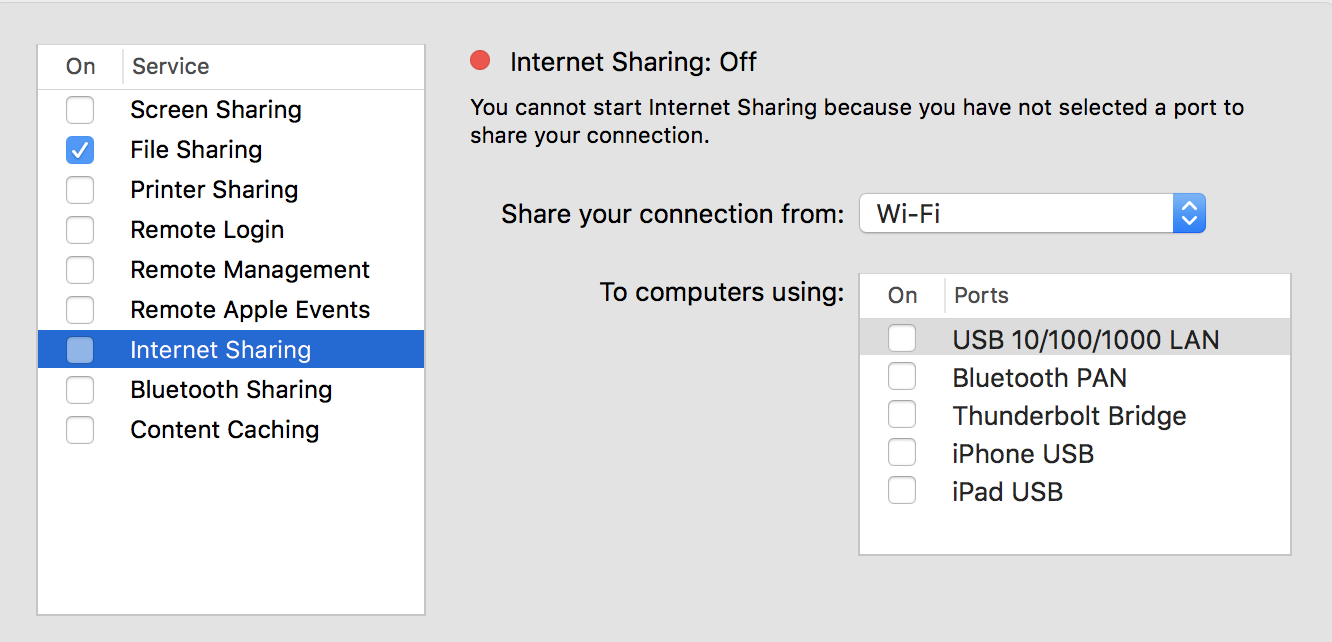This screenshot has height=642, width=1332.
Task: Tick the Internet Sharing checkbox
Action: pyautogui.click(x=80, y=350)
